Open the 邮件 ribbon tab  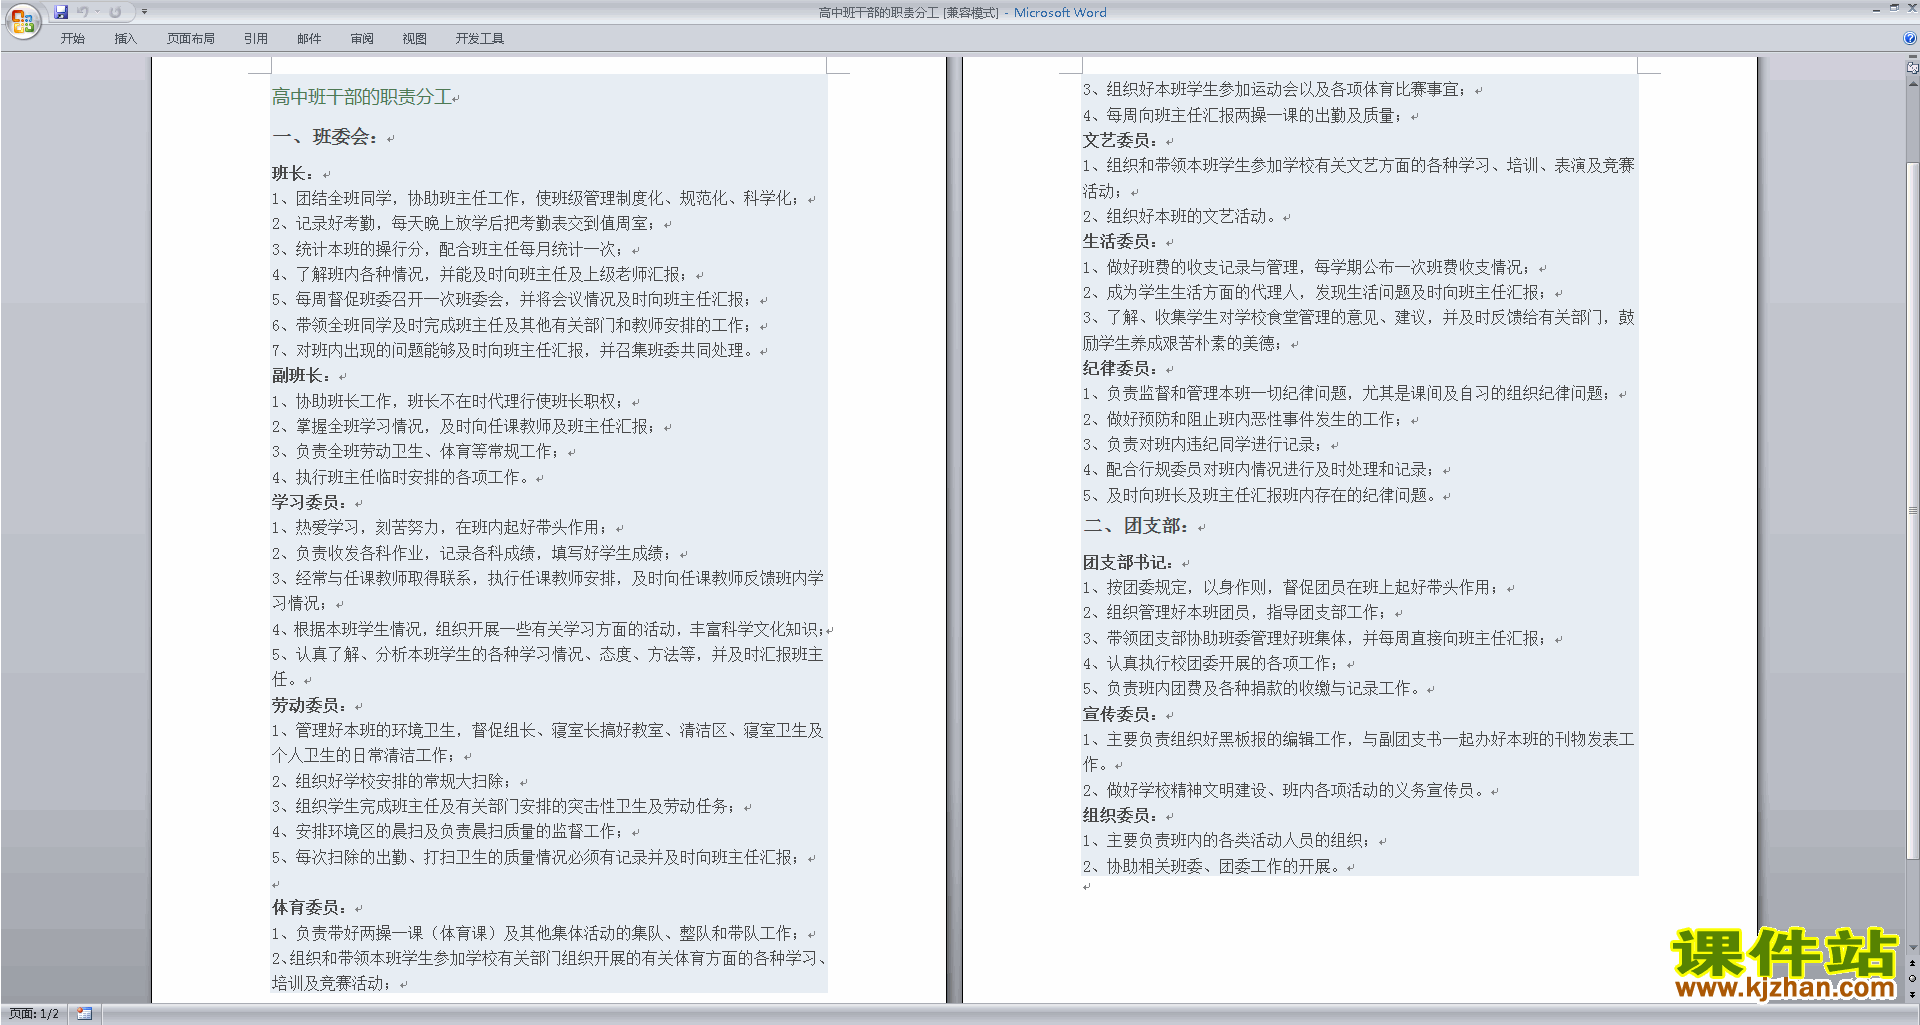point(309,39)
